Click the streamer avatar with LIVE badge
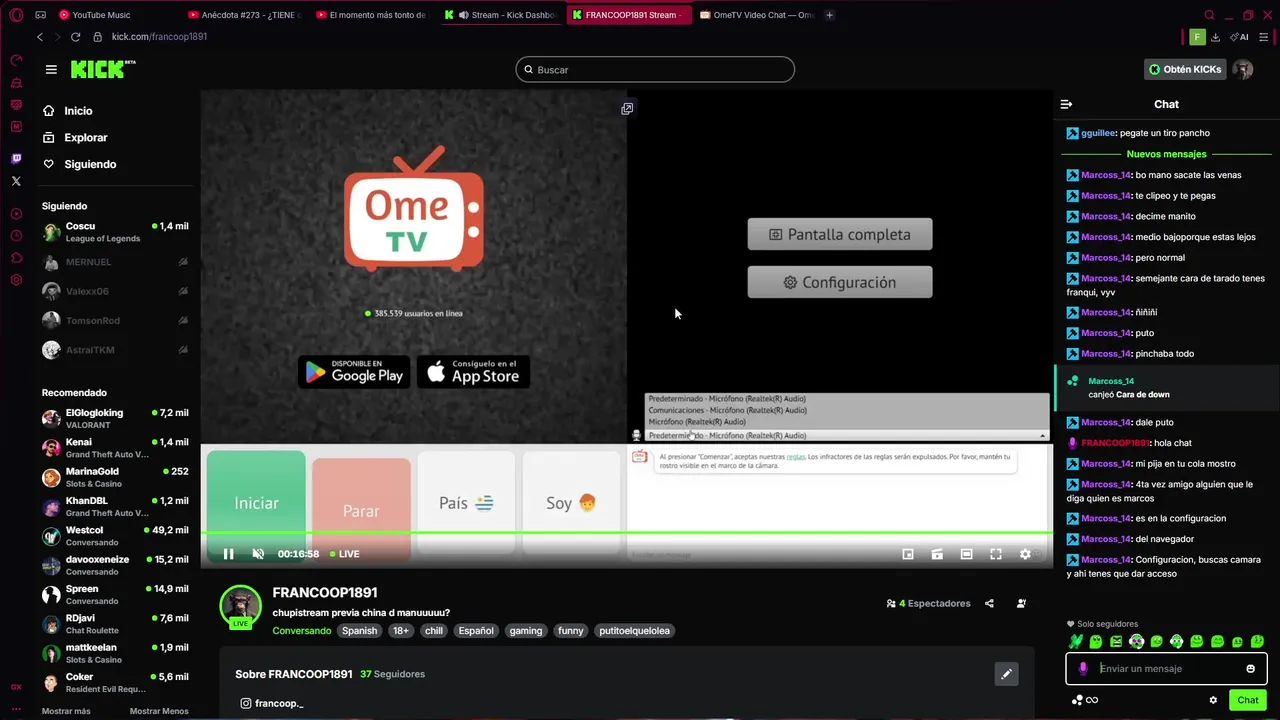The width and height of the screenshot is (1280, 720). point(240,607)
